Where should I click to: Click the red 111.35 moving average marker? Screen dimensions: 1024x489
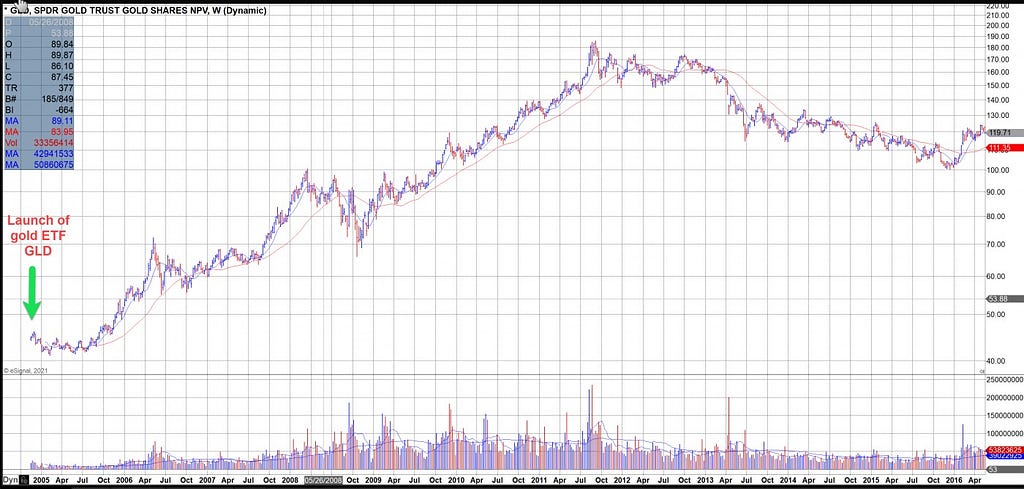click(x=1004, y=148)
